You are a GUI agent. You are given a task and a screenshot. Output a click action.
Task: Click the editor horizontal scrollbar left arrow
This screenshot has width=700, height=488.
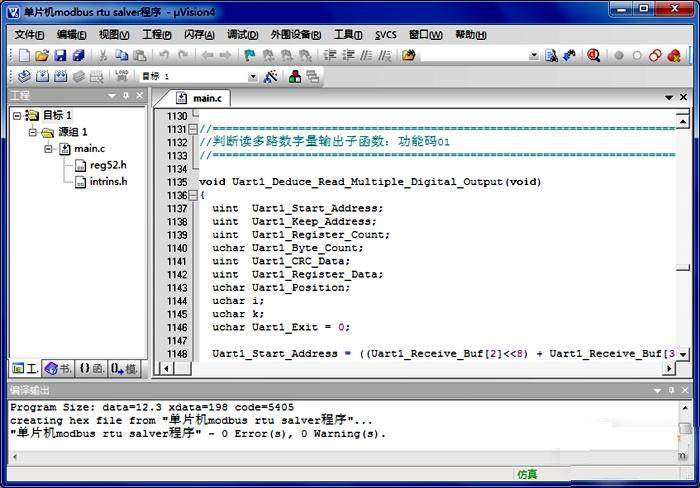166,368
